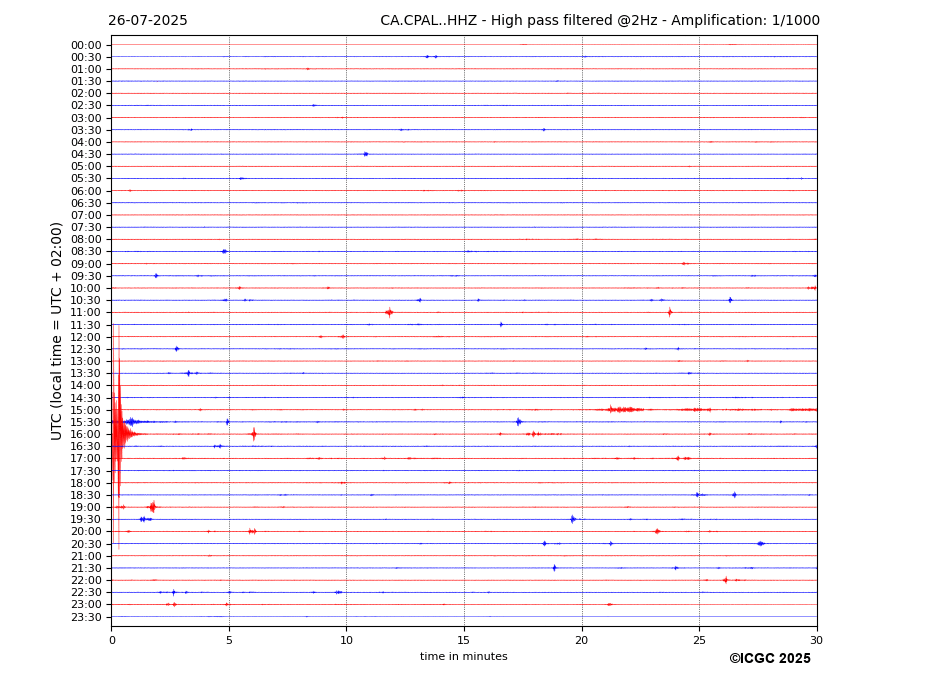This screenshot has height=696, width=927.
Task: Click the blue event near minute 11 at 04:30
Action: 366,154
